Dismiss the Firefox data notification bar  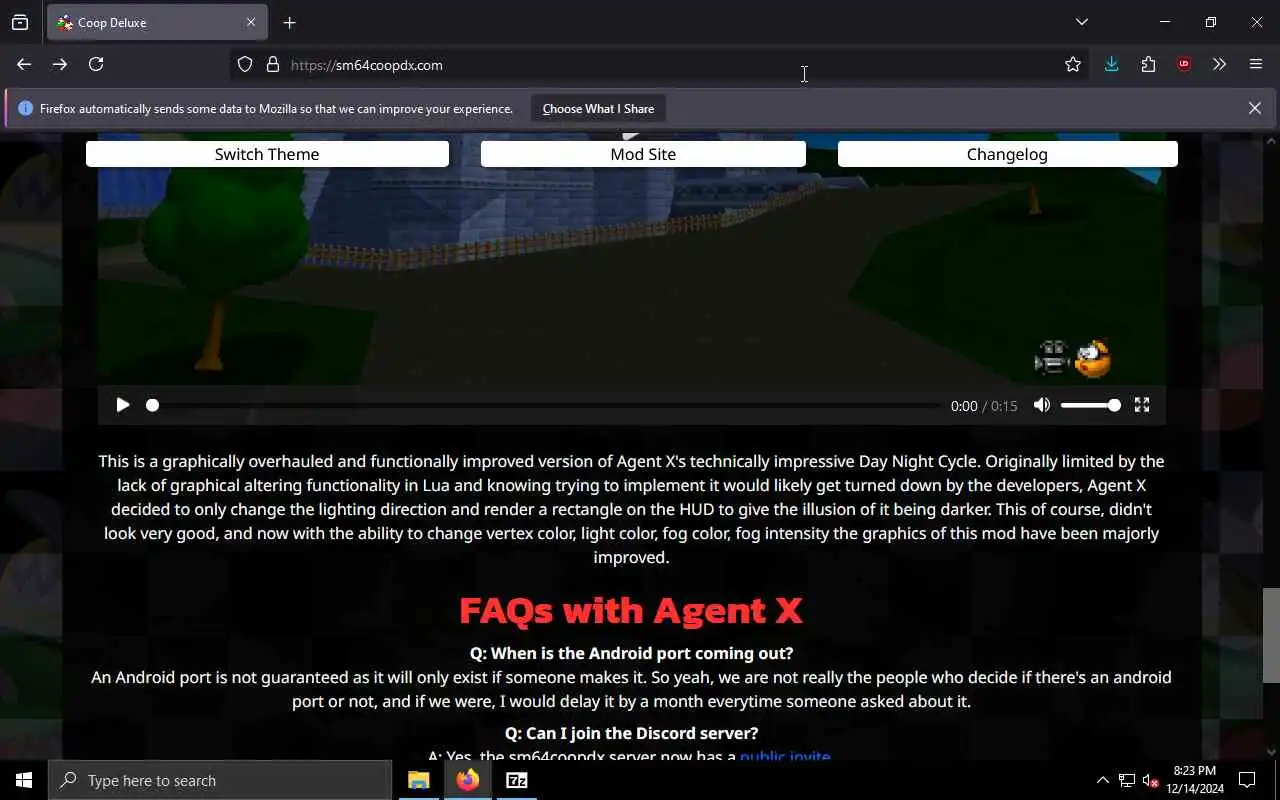tap(1255, 108)
